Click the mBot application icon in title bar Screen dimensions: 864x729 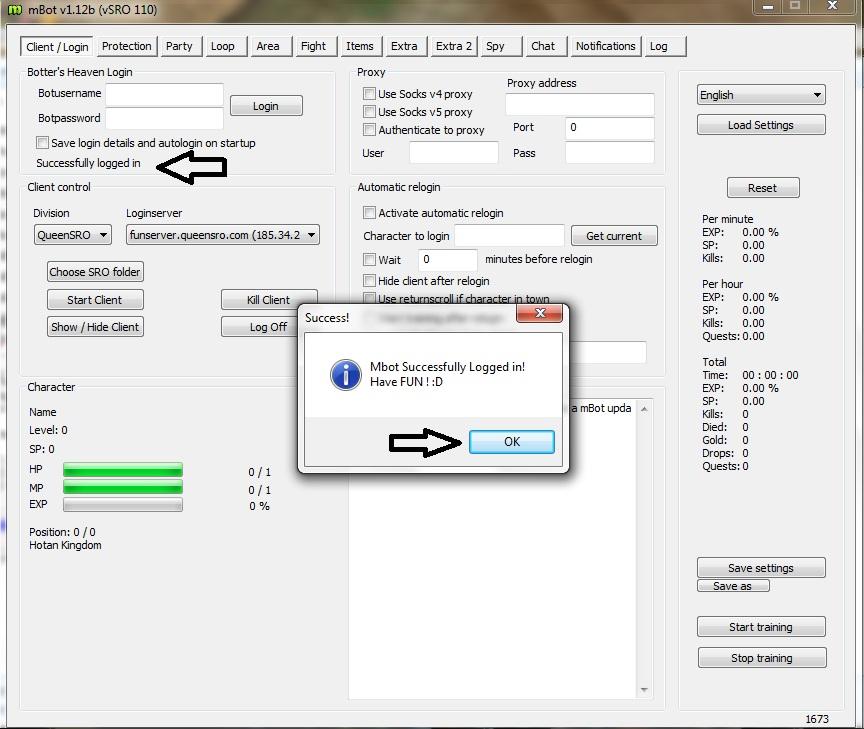tap(14, 9)
